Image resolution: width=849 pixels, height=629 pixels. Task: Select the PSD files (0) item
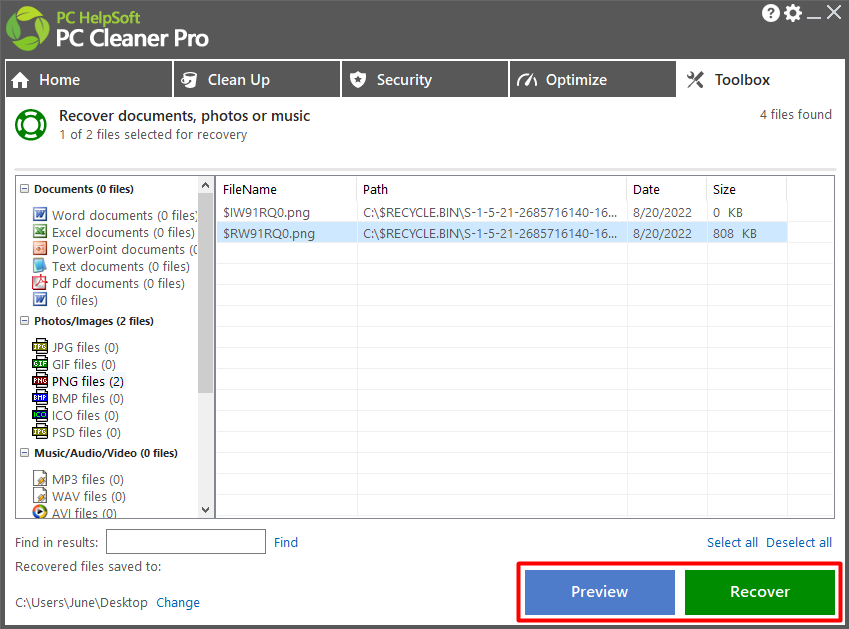tap(86, 433)
